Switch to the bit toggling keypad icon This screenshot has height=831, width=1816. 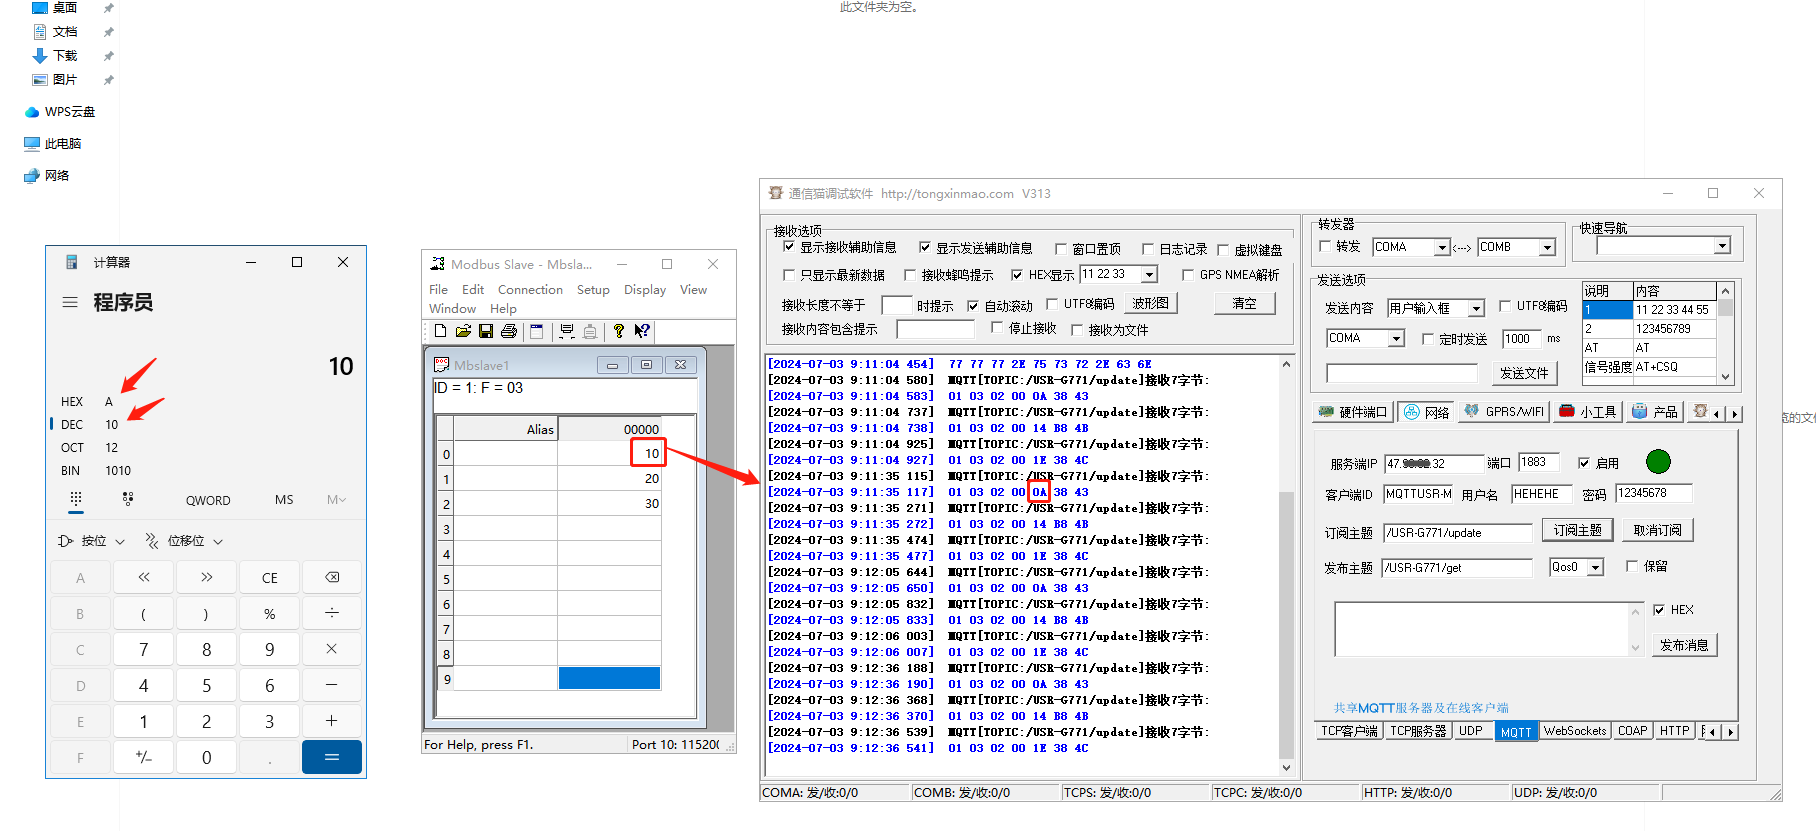[x=127, y=499]
